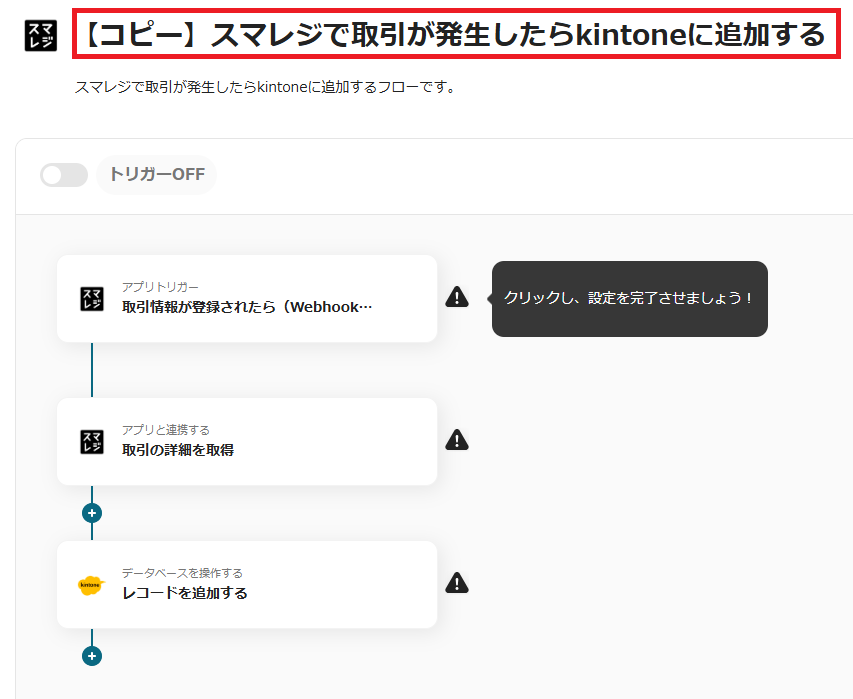853x699 pixels.
Task: Click the Smaregi icon in the 取引の詳細を取得 card
Action: coord(92,442)
